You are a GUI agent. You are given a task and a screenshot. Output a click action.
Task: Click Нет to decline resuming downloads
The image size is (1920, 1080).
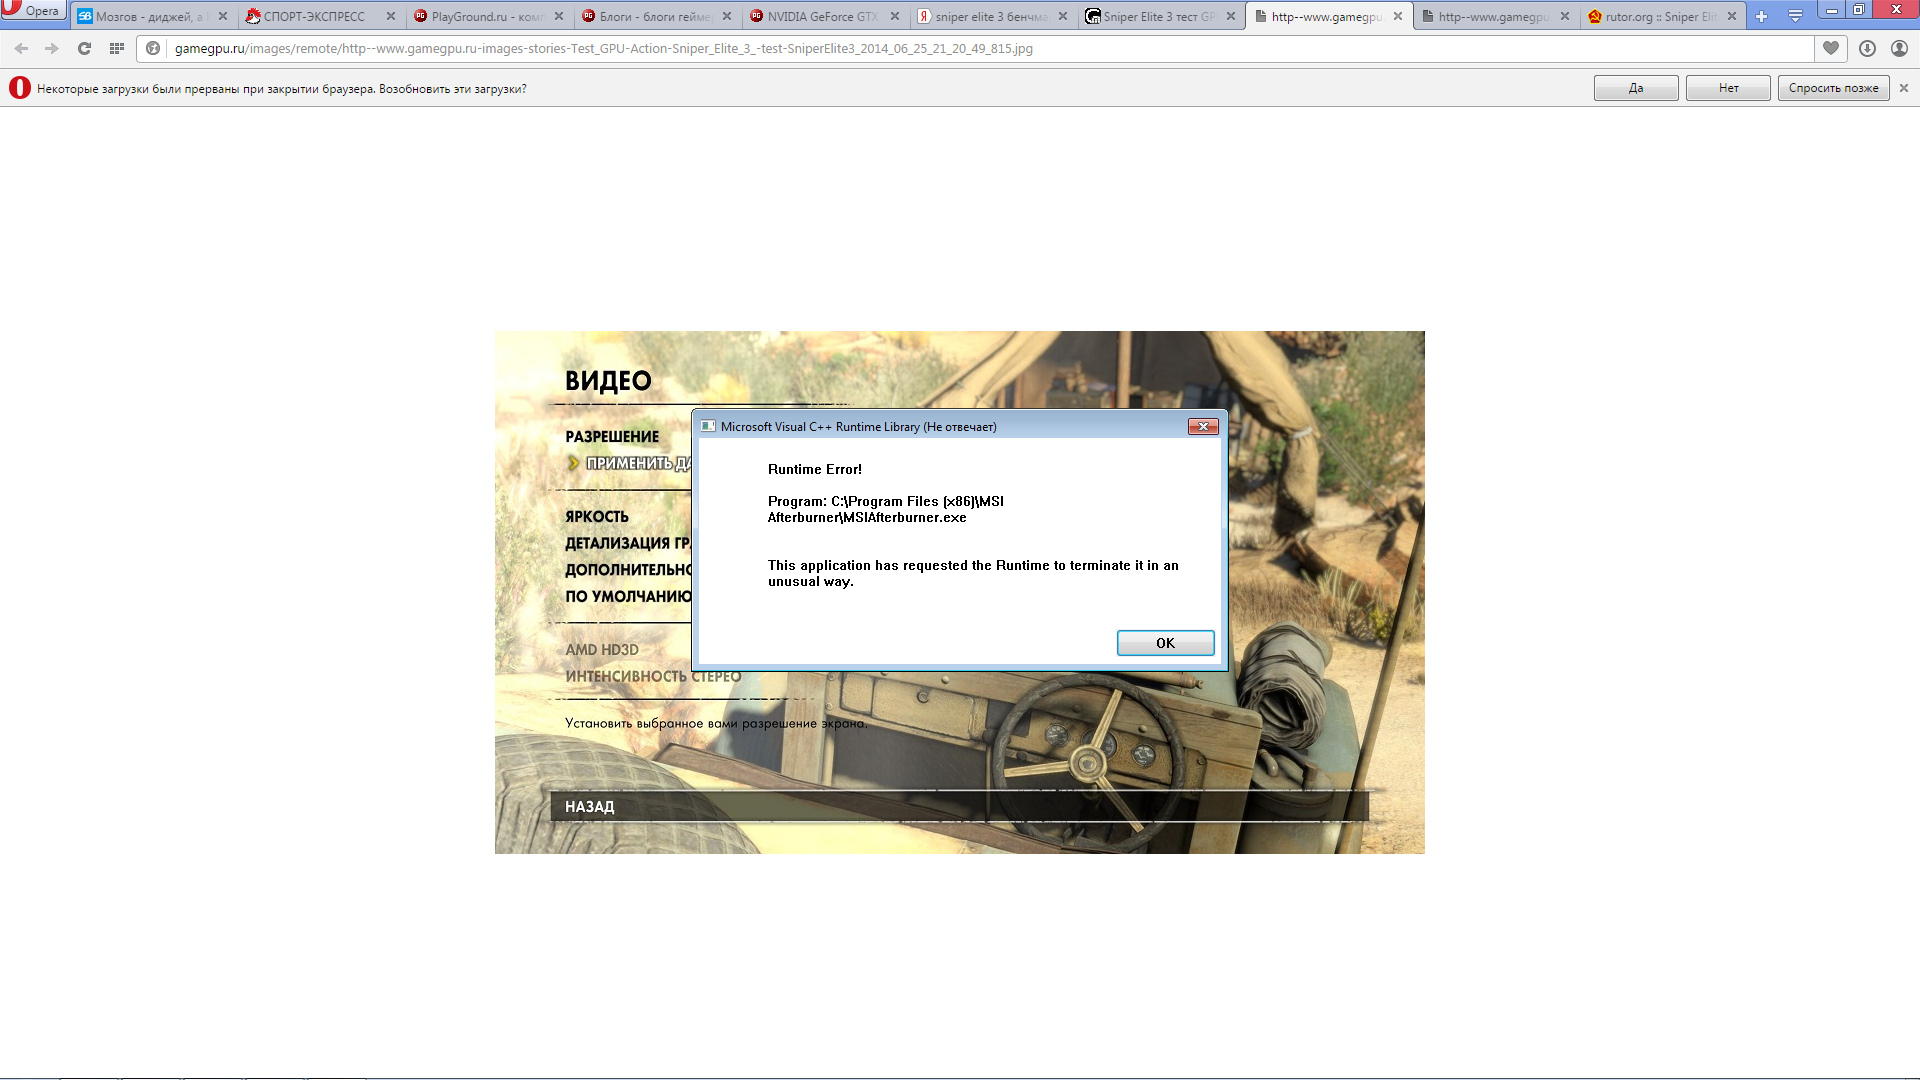(1728, 88)
